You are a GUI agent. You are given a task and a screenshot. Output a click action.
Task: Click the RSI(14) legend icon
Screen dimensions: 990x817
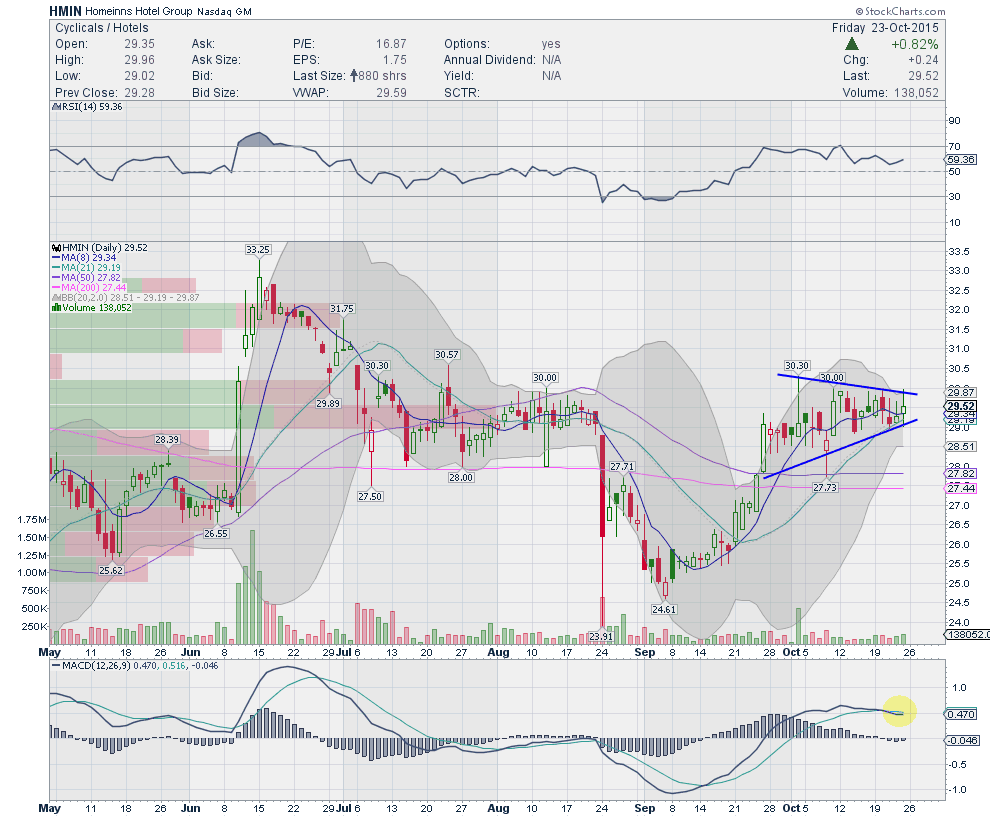[56, 107]
